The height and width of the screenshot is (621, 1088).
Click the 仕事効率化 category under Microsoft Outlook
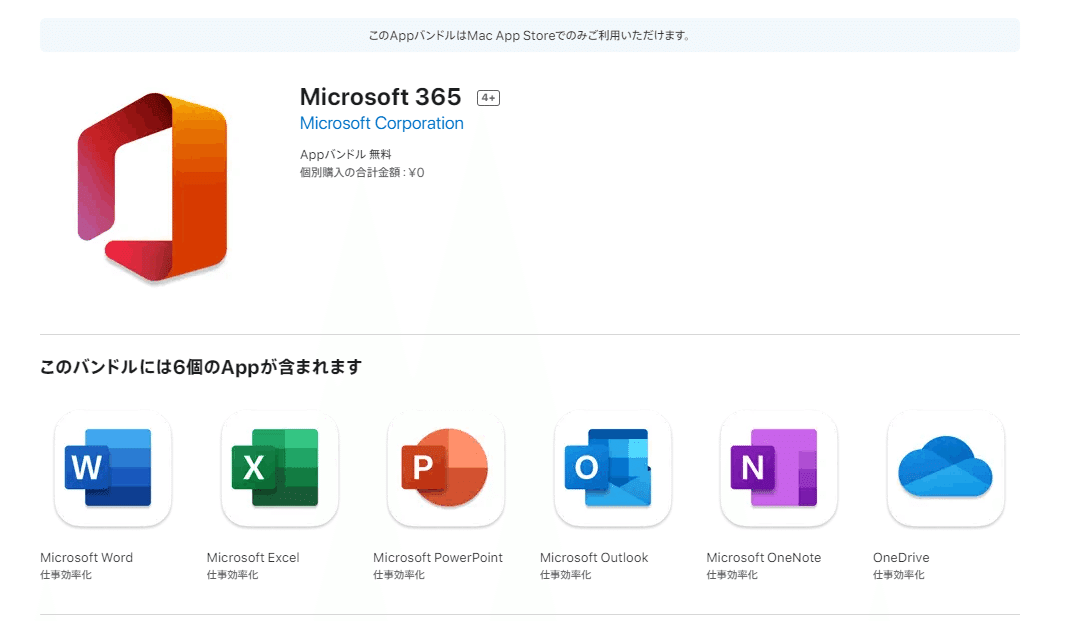[x=566, y=575]
